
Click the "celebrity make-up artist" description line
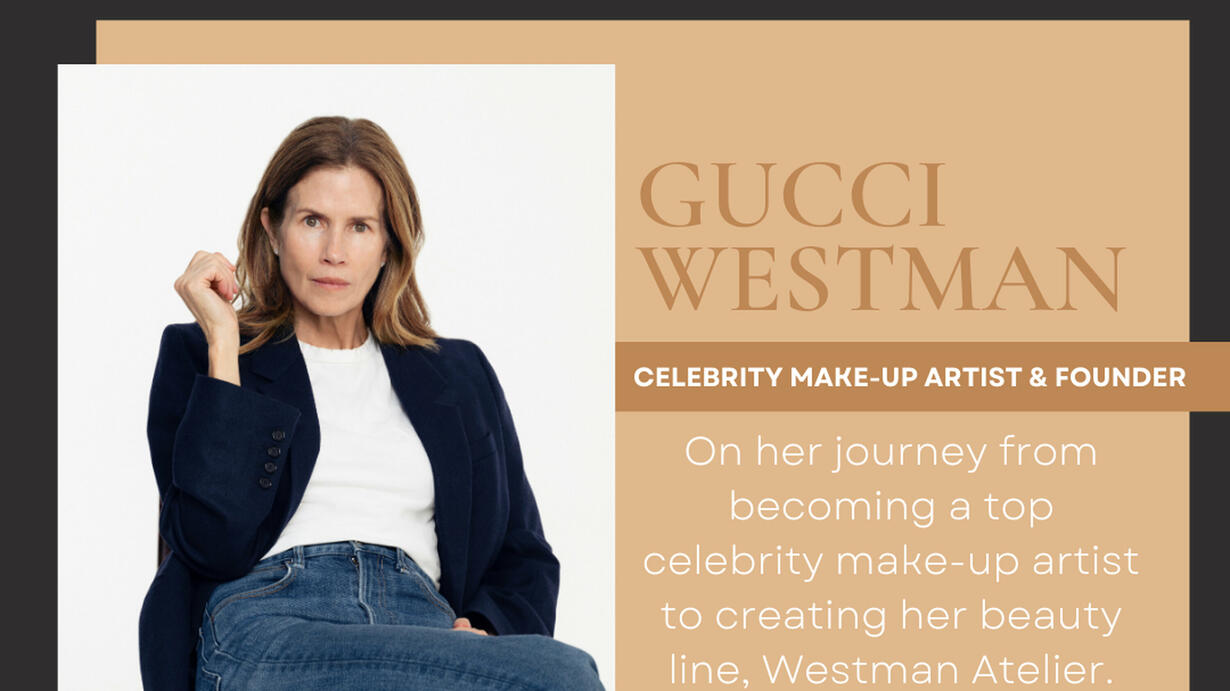coord(891,562)
